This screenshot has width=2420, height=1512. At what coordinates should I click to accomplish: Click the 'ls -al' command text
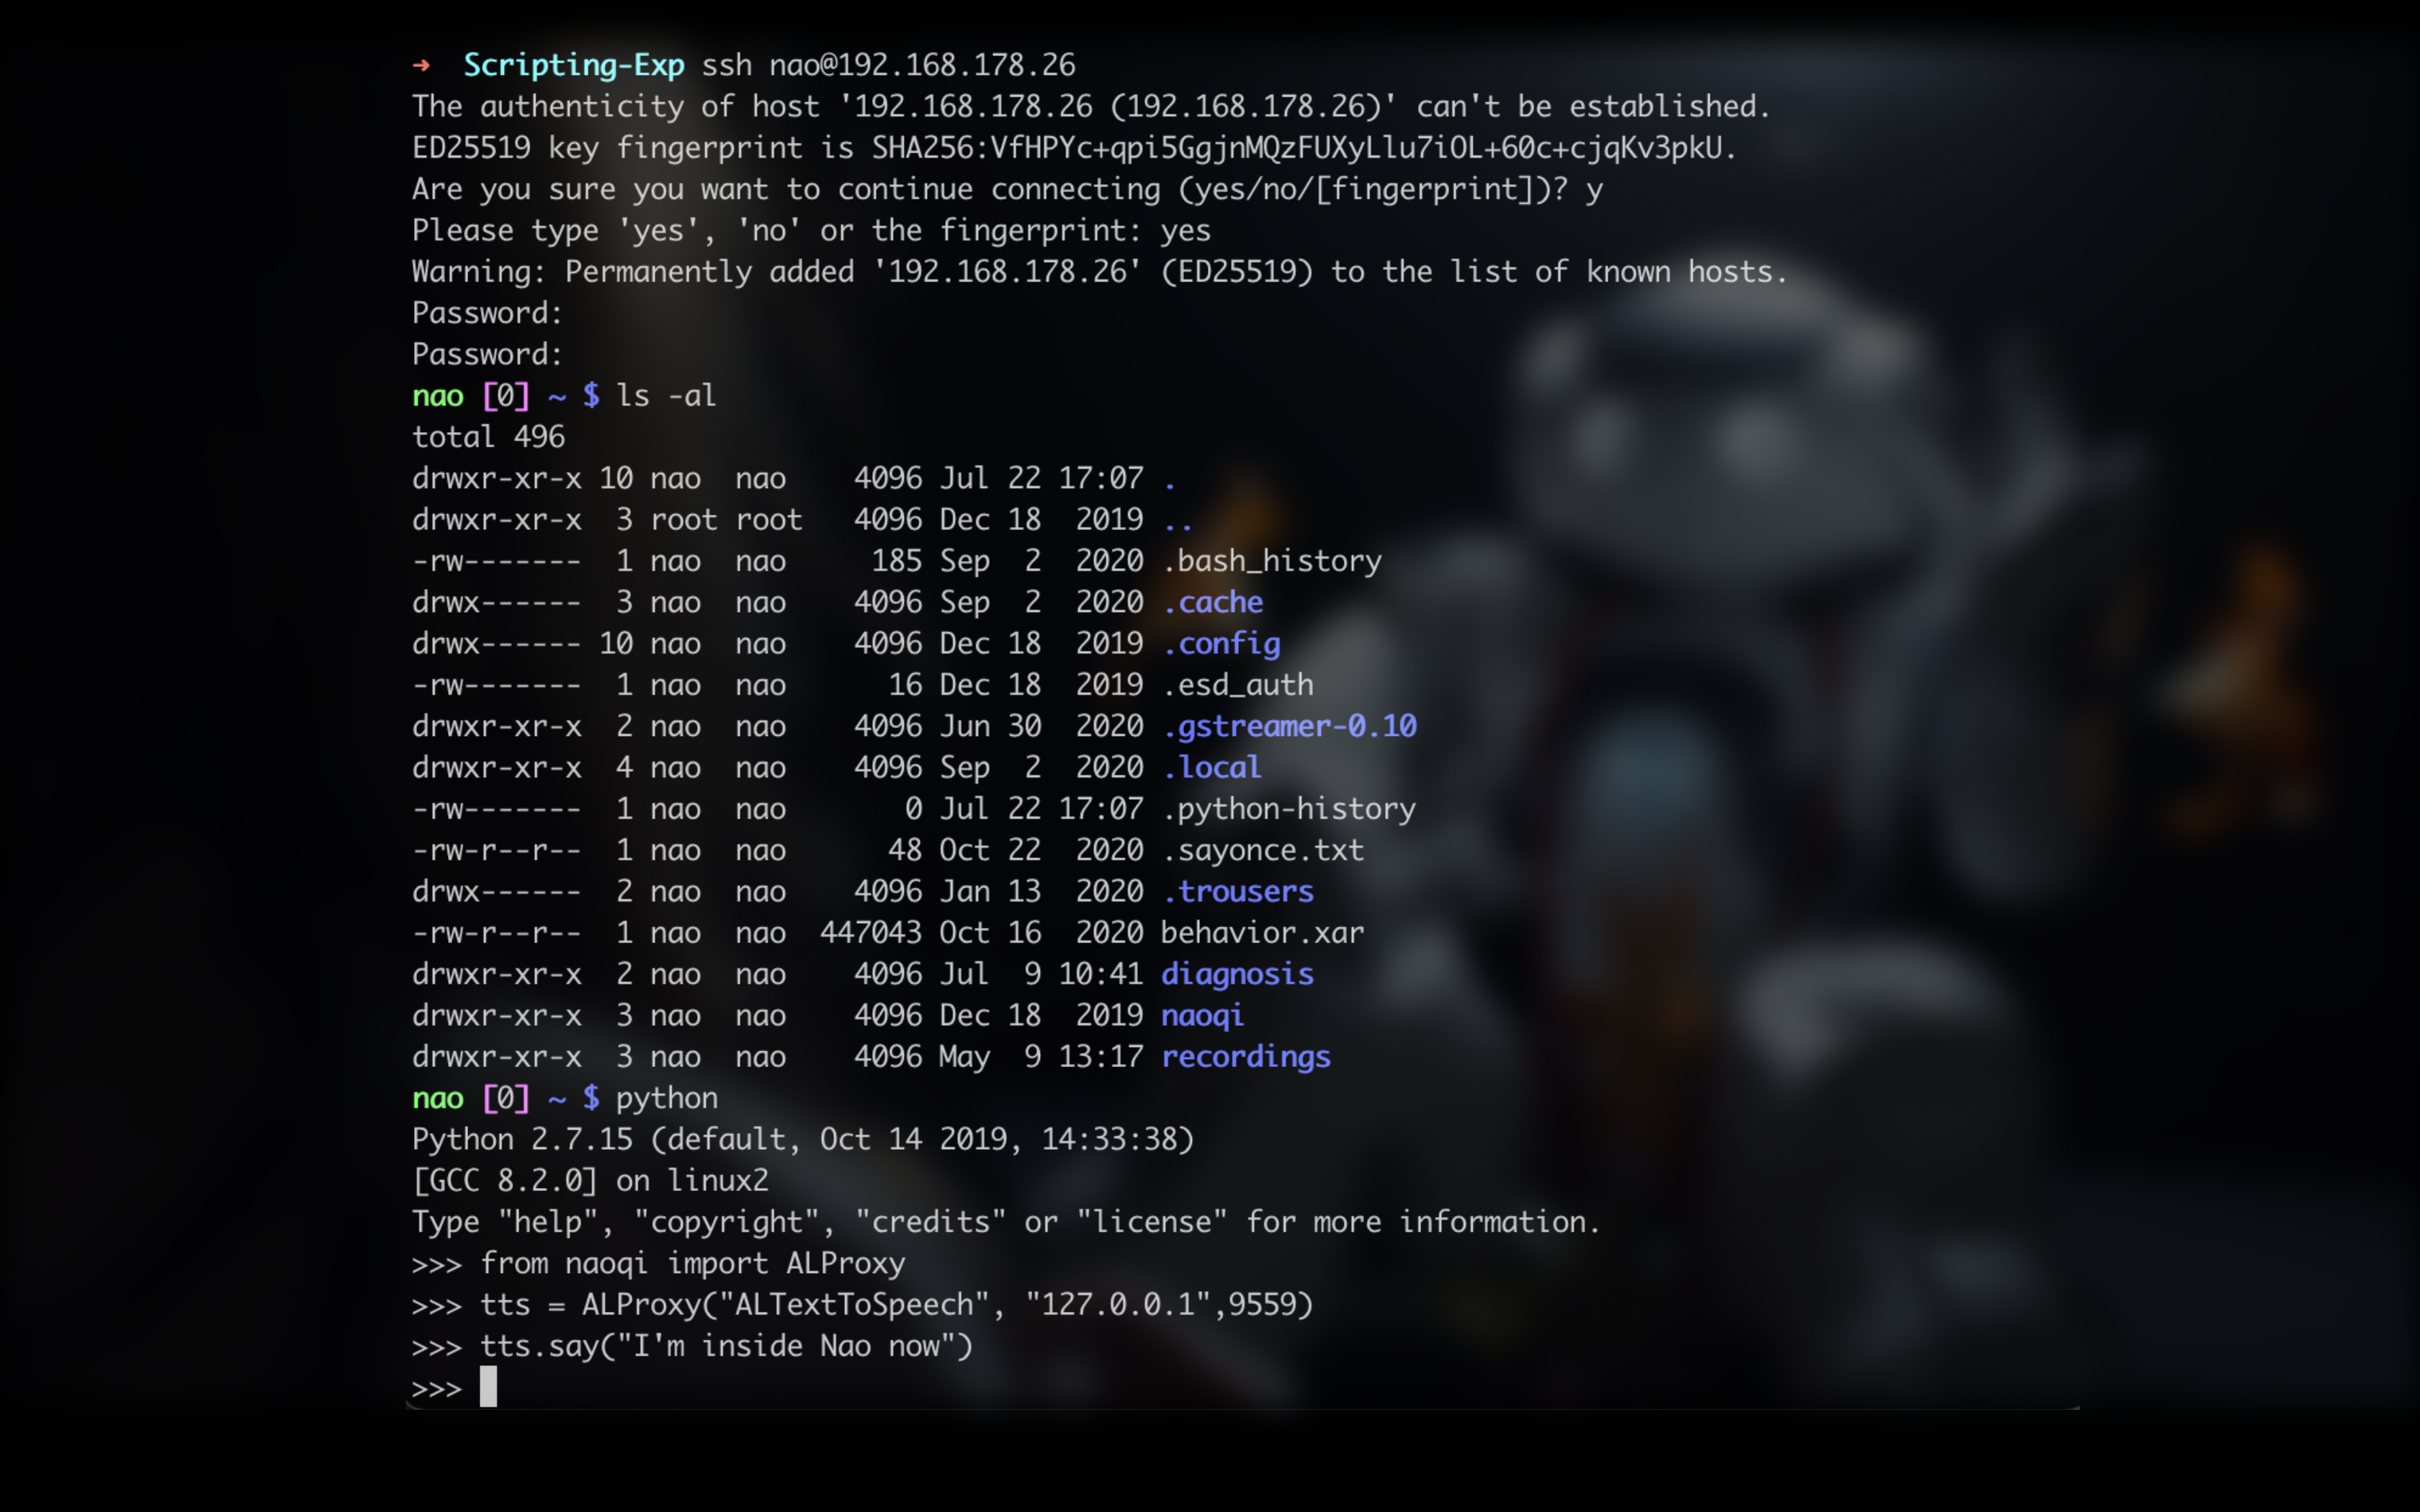click(x=666, y=396)
